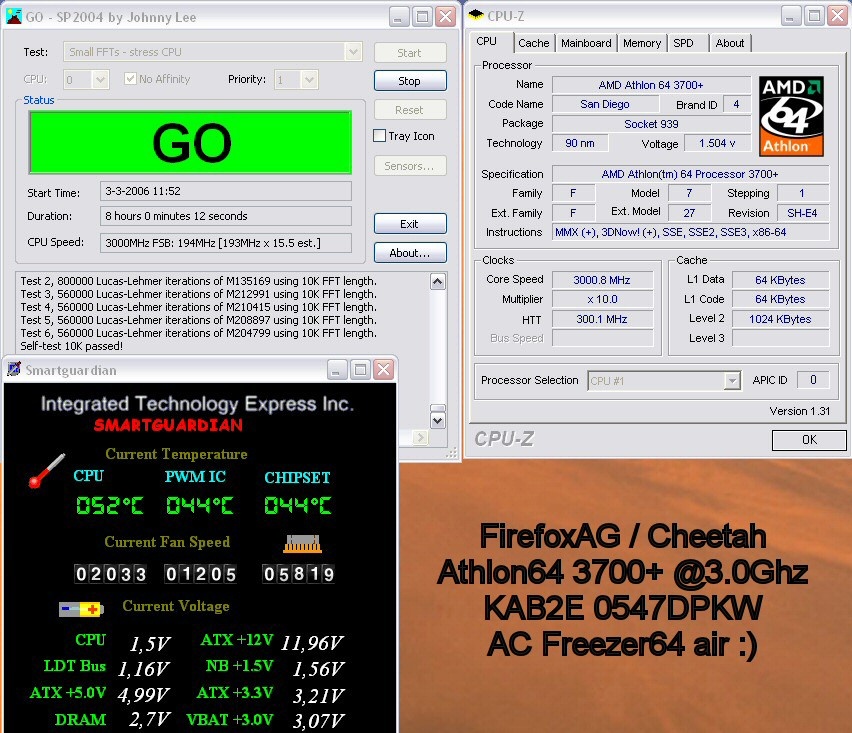Click the Code Name value San Diego
The width and height of the screenshot is (852, 733).
click(x=605, y=104)
